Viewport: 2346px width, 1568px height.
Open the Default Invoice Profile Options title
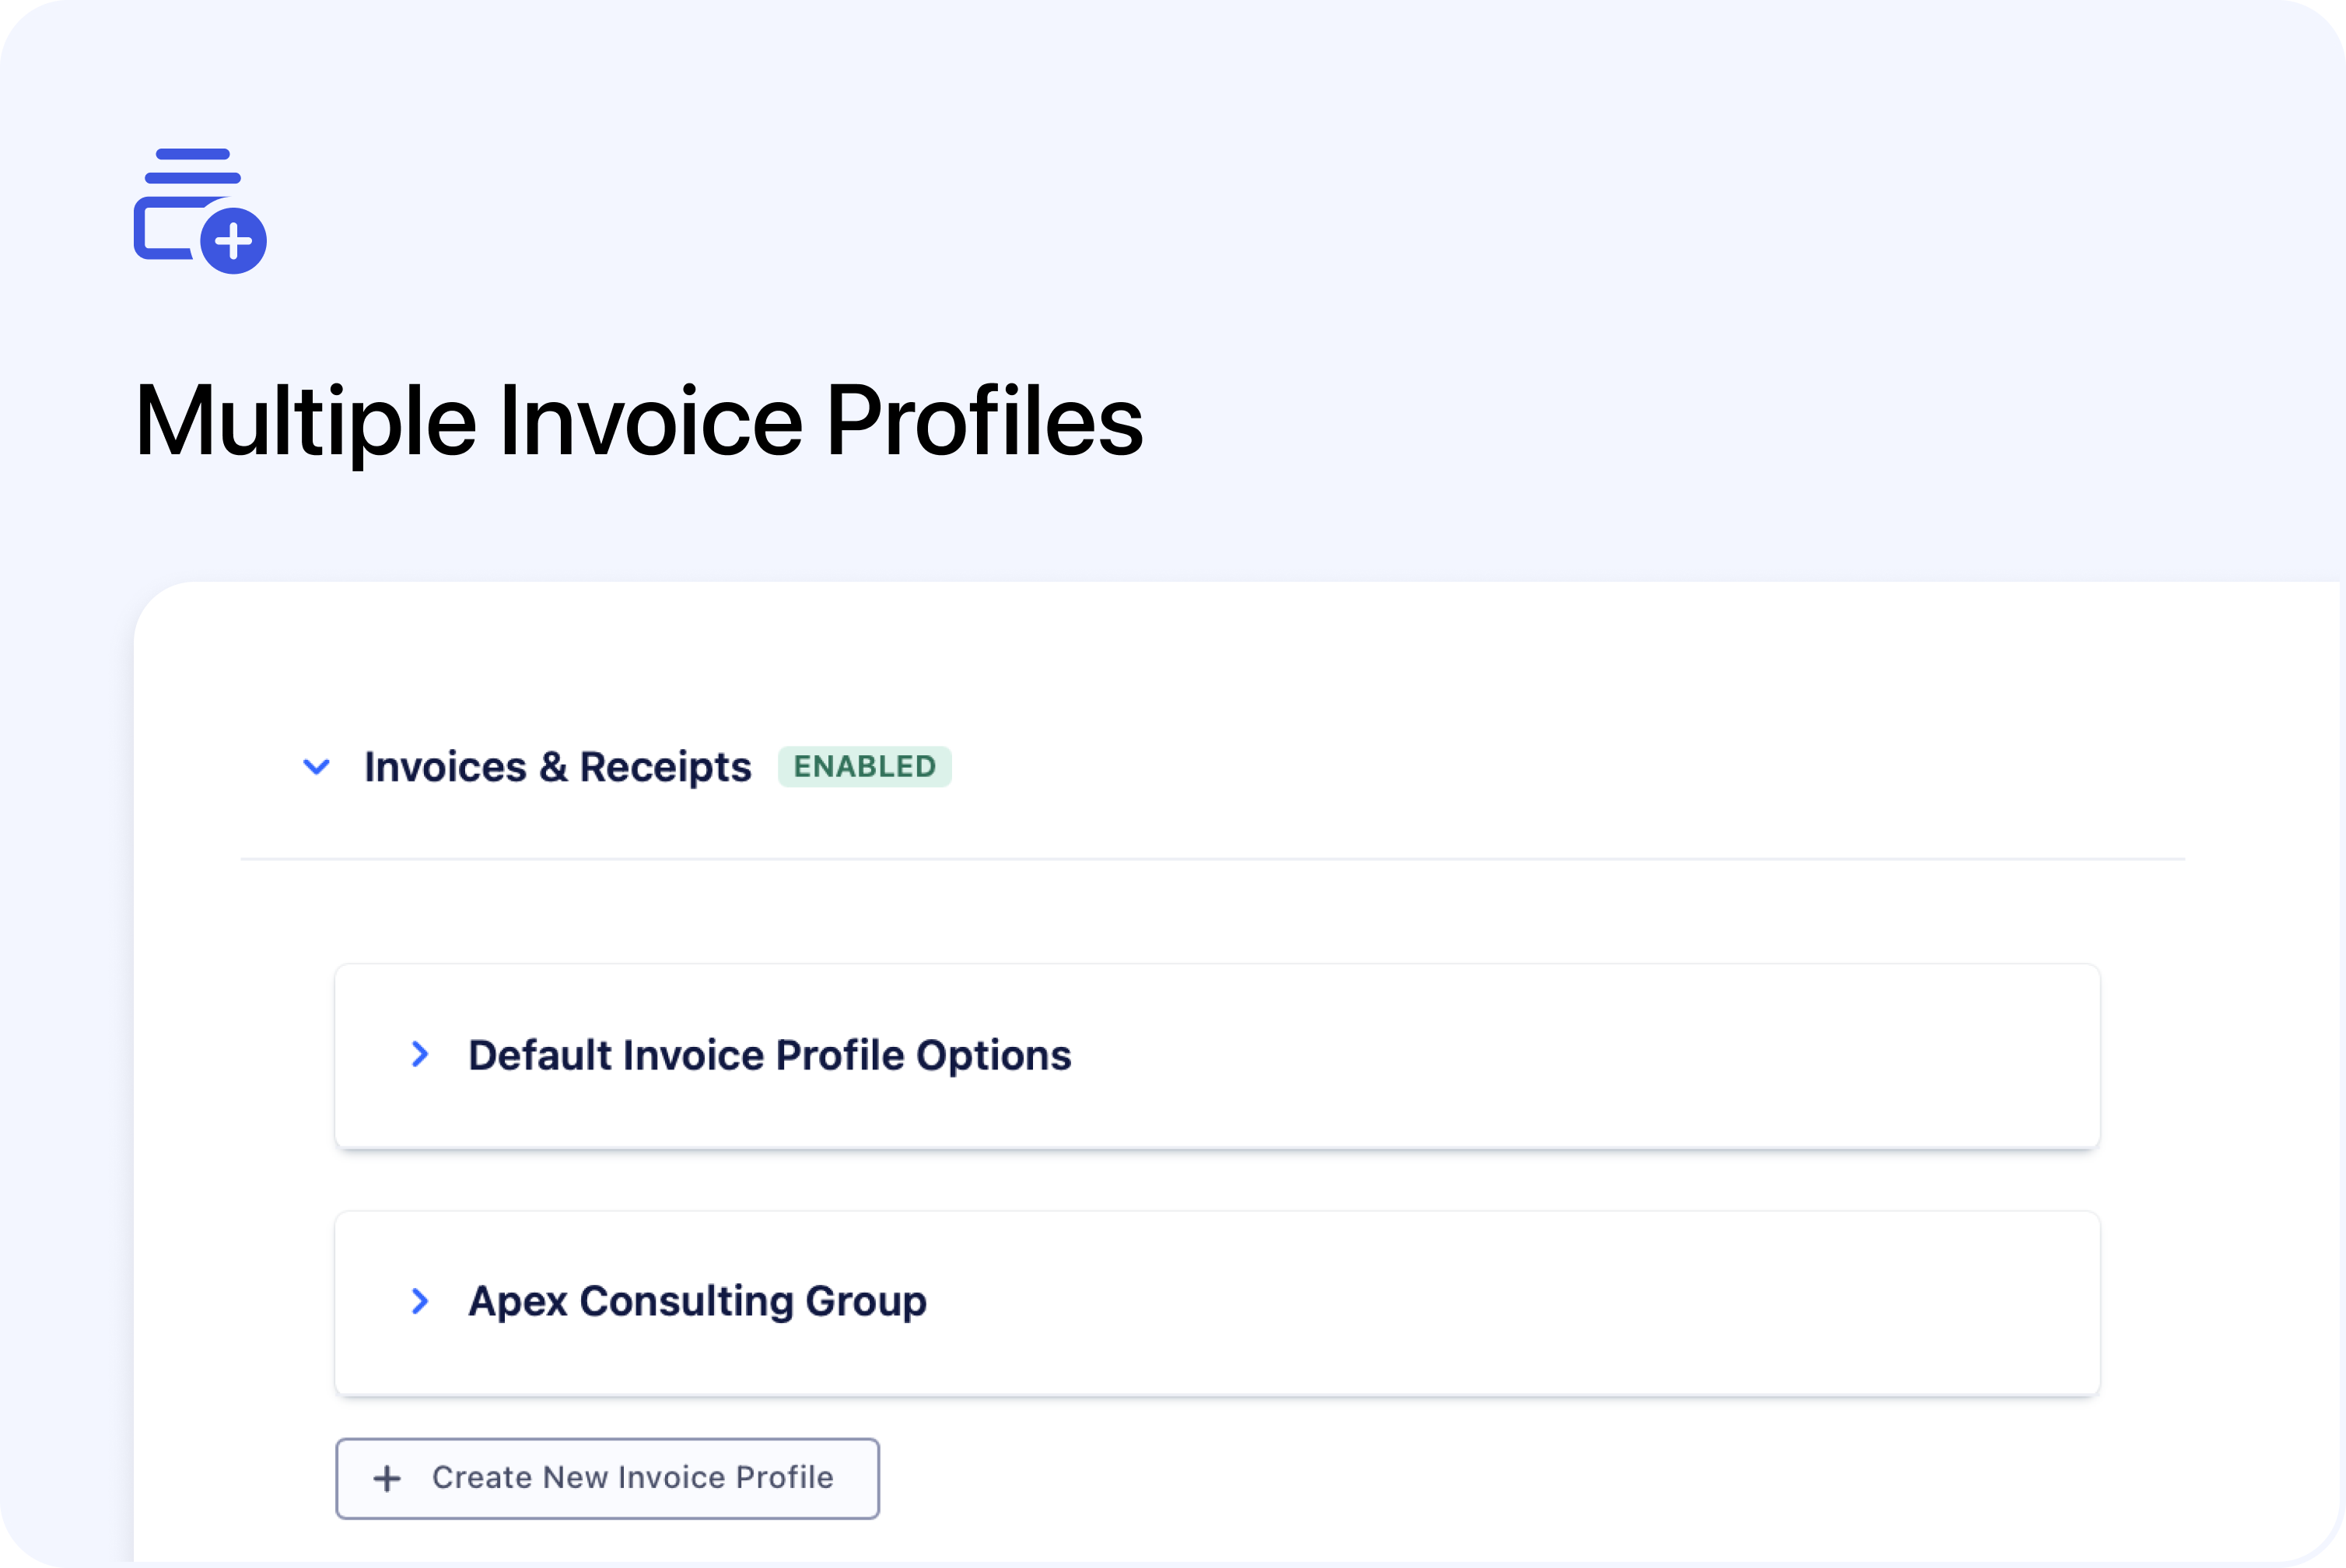[769, 1055]
